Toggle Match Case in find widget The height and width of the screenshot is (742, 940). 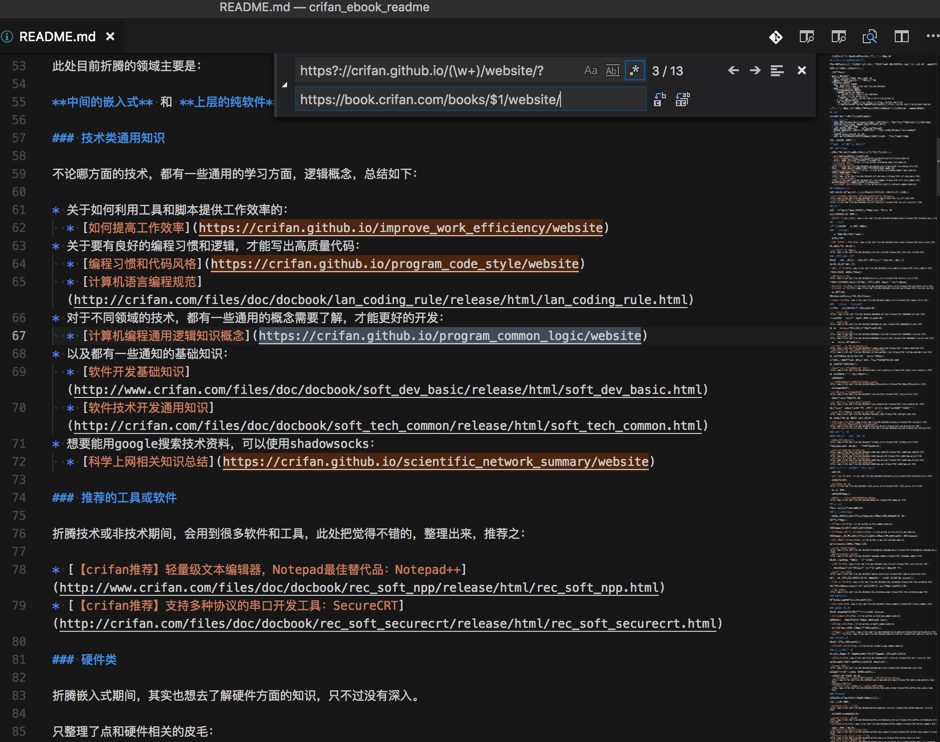point(590,70)
